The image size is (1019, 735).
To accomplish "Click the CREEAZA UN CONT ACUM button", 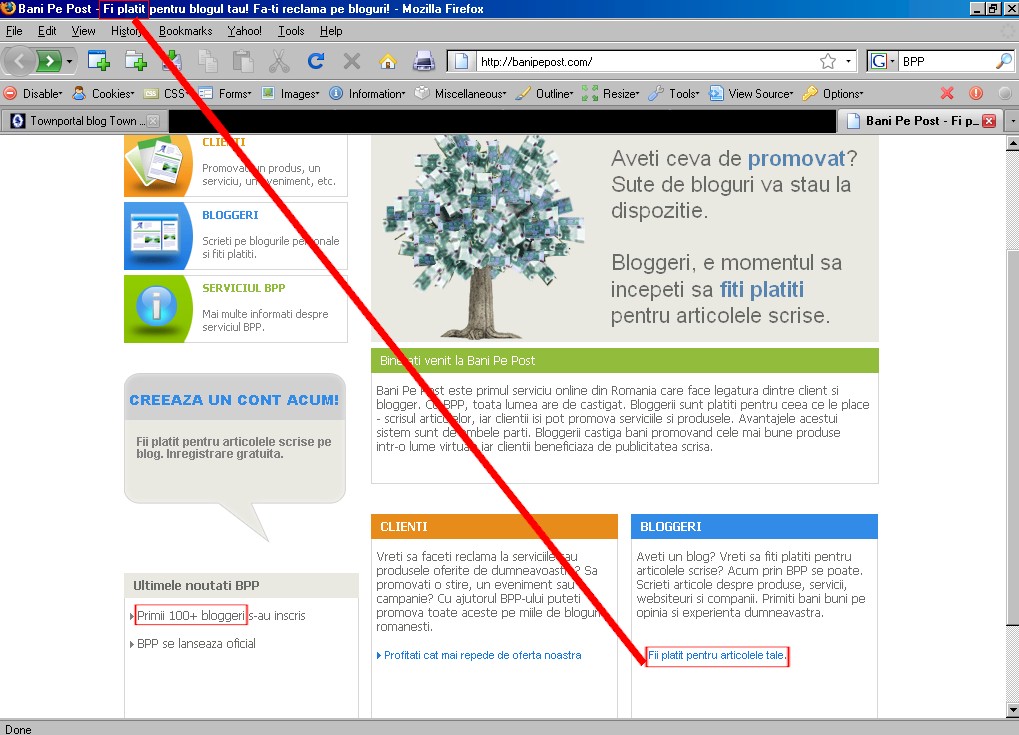I will (234, 400).
